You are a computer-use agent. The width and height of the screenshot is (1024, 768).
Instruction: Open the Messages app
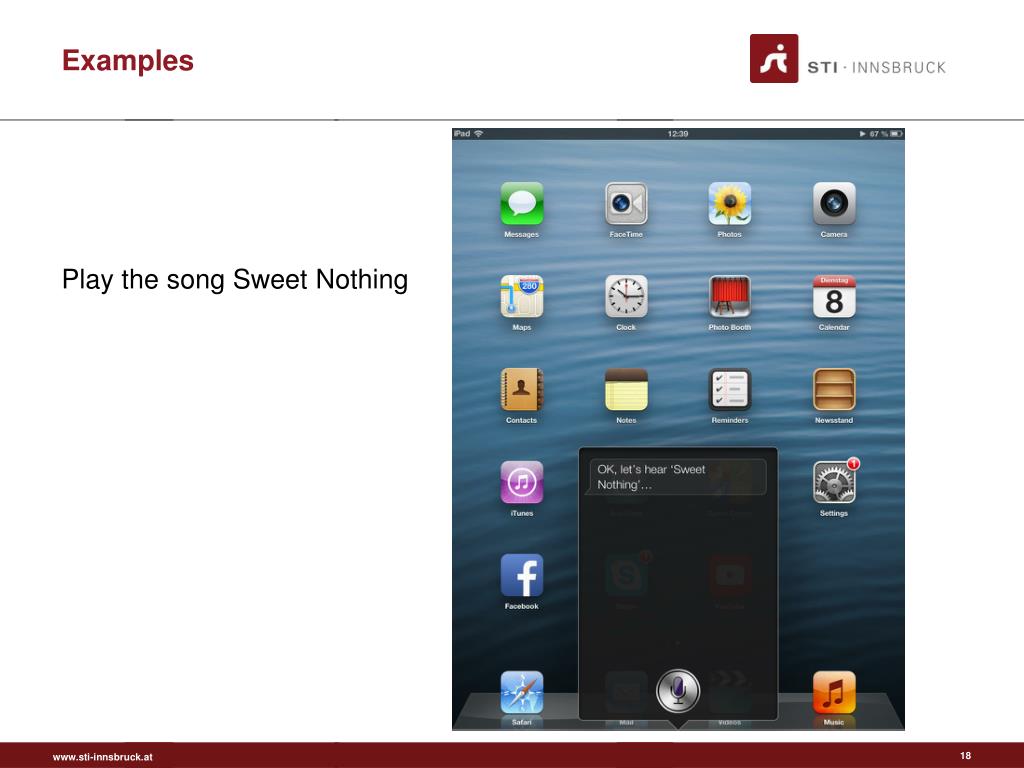(x=522, y=204)
